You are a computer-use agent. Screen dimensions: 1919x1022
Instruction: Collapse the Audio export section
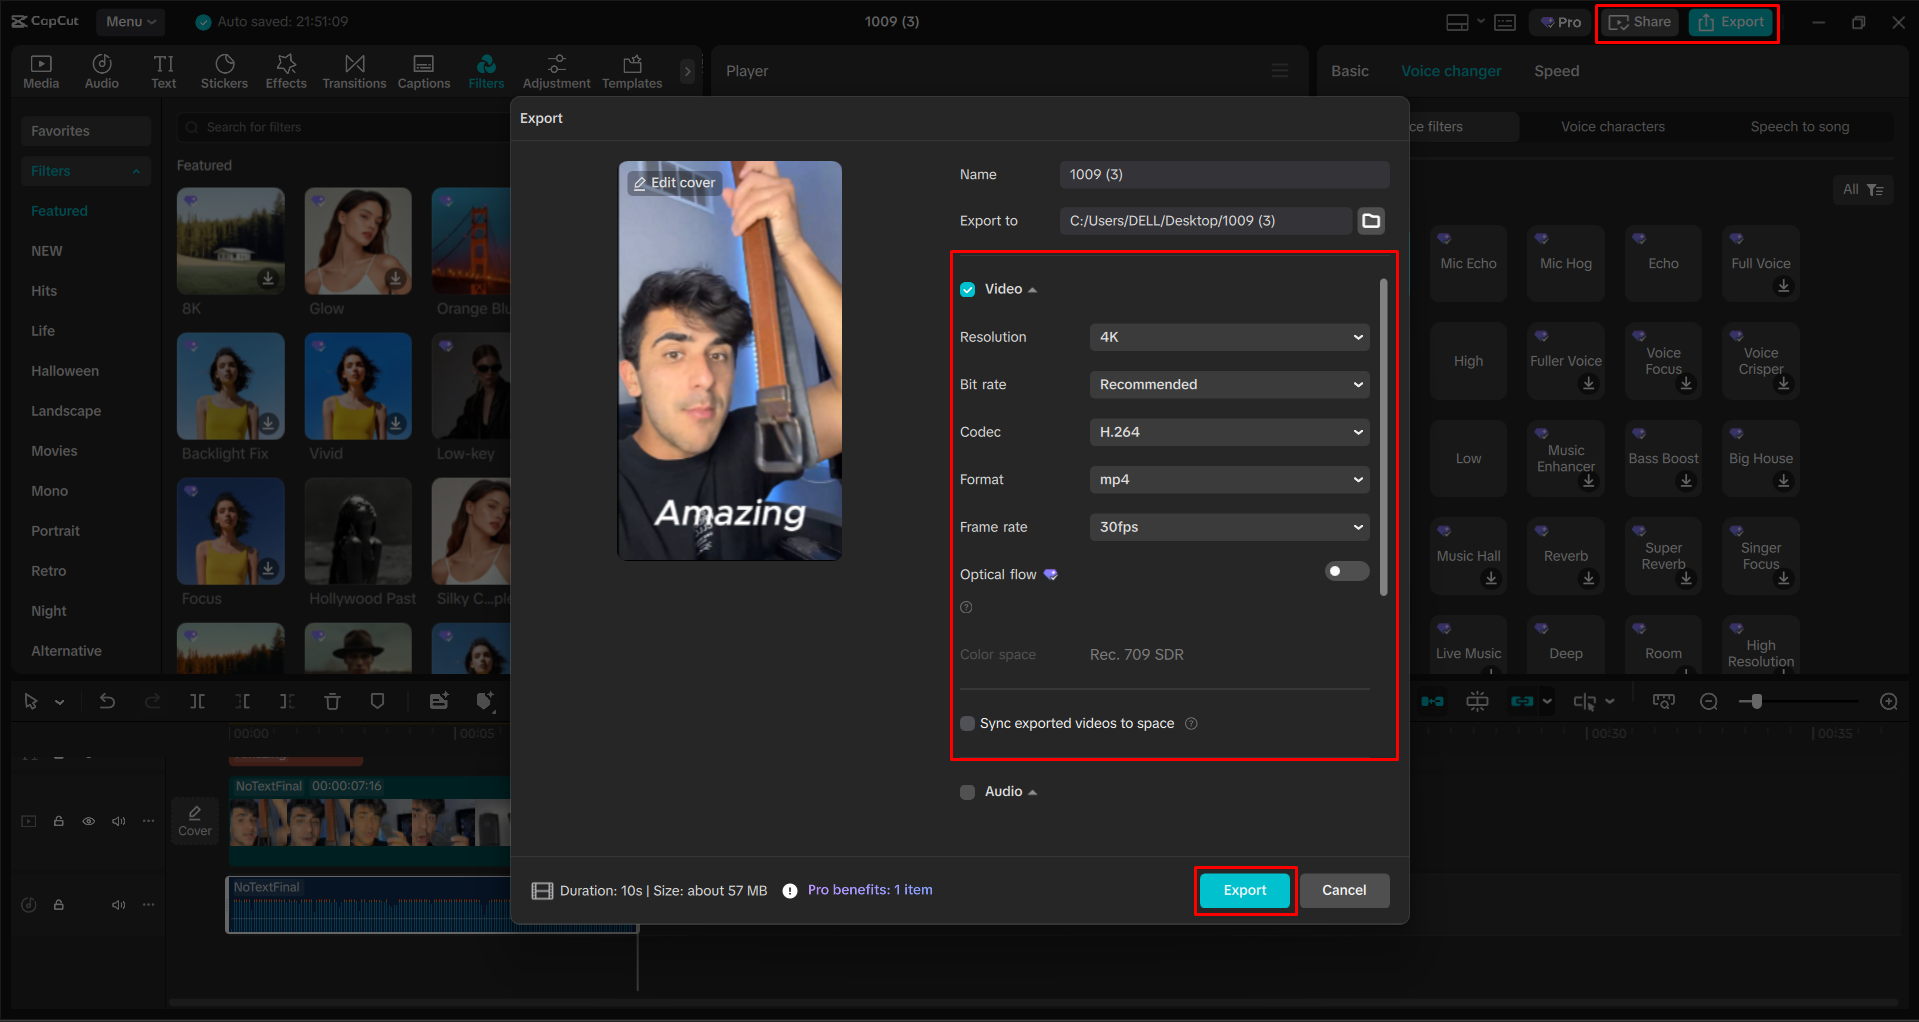pyautogui.click(x=1032, y=790)
